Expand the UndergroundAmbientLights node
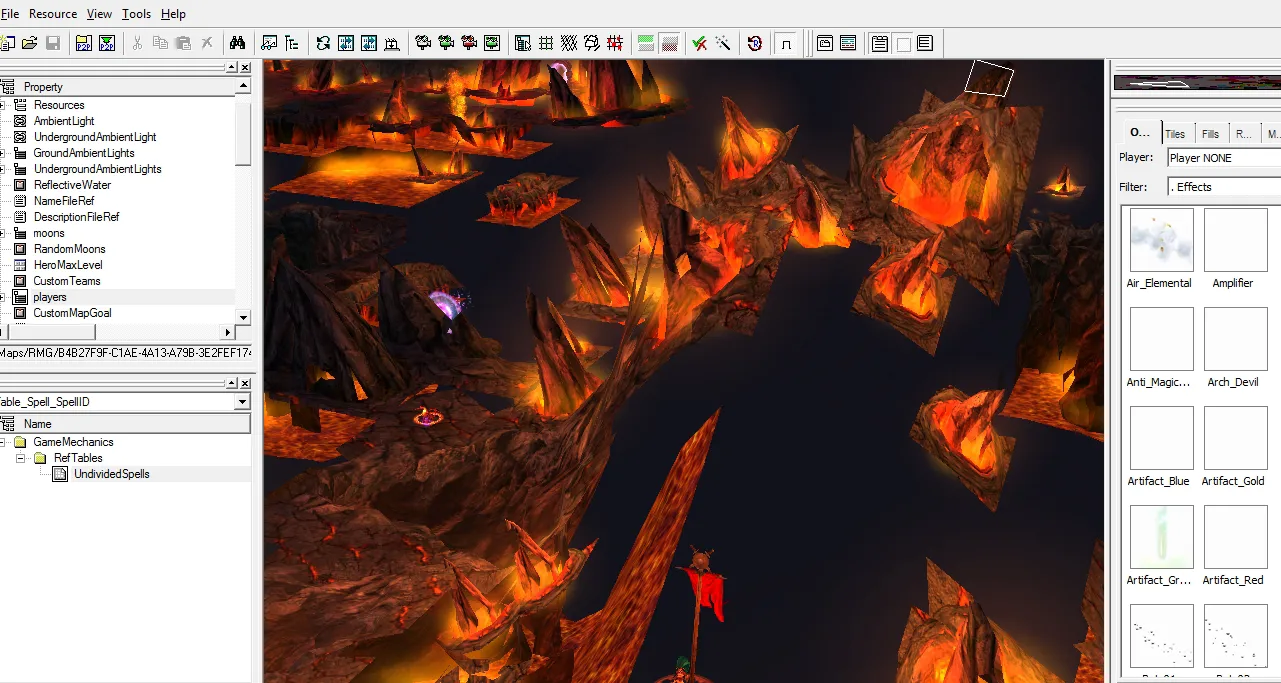This screenshot has width=1281, height=683. (3, 169)
